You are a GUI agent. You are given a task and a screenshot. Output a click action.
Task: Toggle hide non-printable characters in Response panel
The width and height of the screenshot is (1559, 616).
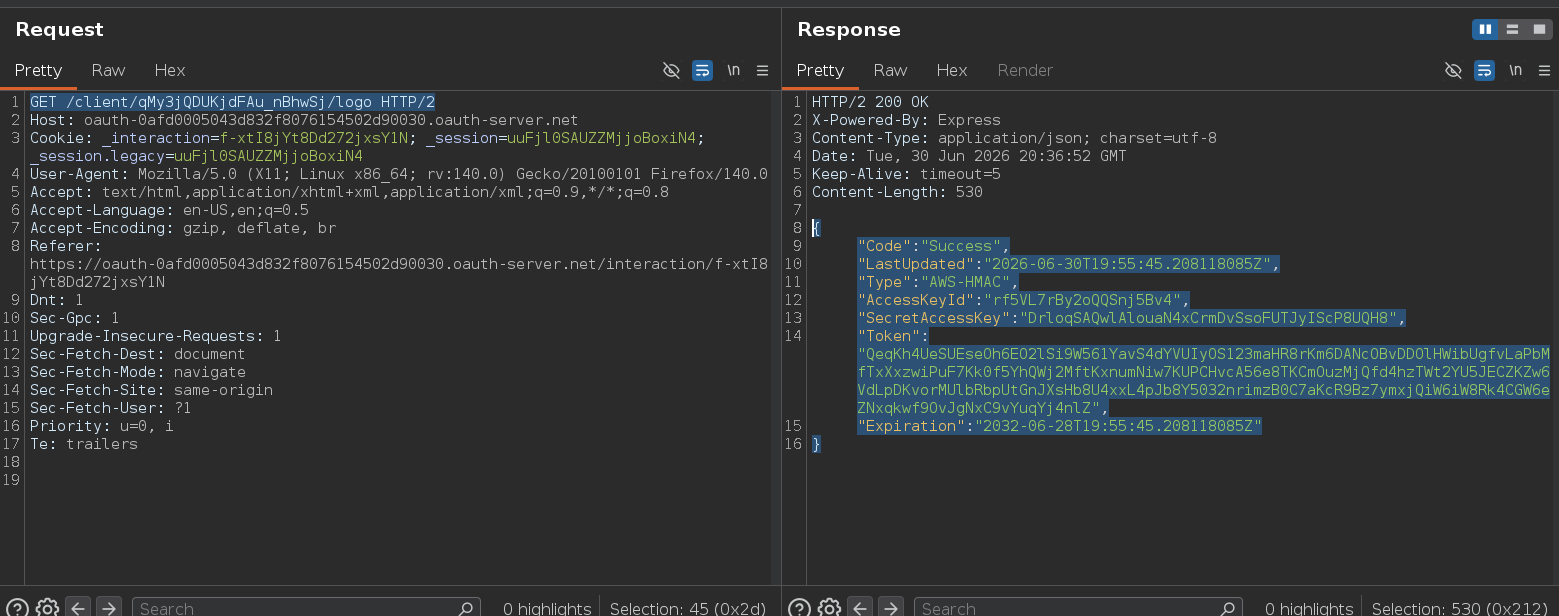pos(1454,70)
